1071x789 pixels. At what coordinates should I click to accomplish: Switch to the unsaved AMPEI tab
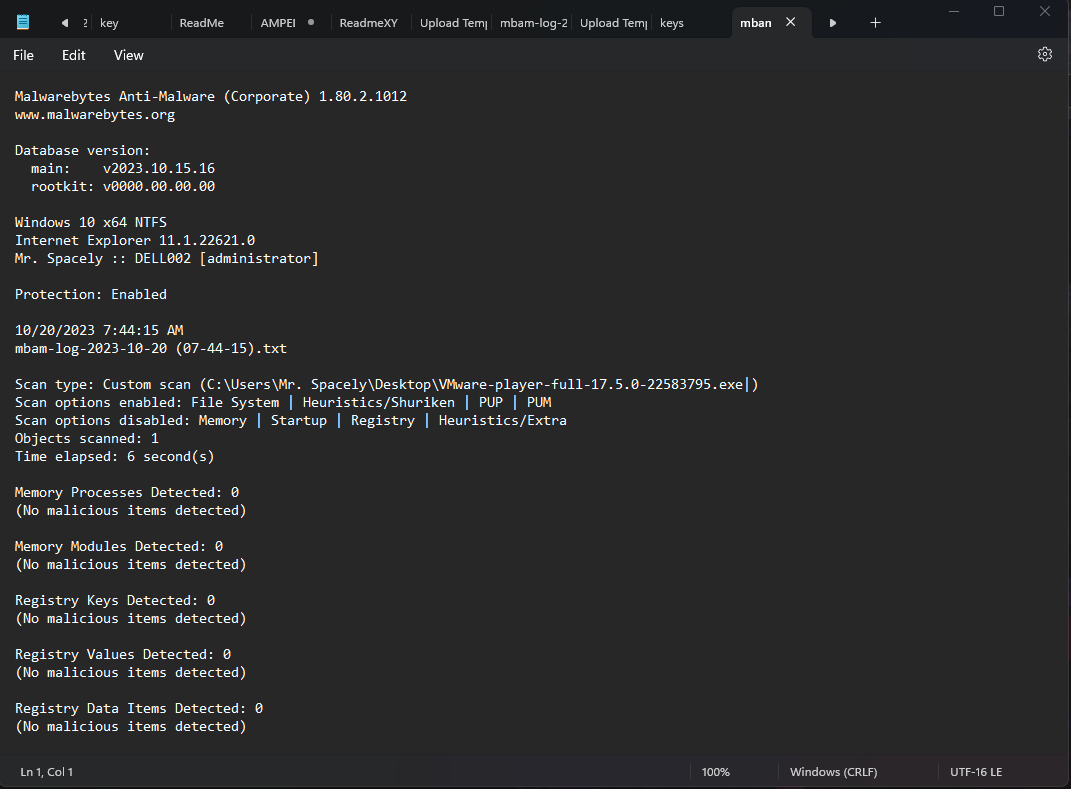[291, 23]
